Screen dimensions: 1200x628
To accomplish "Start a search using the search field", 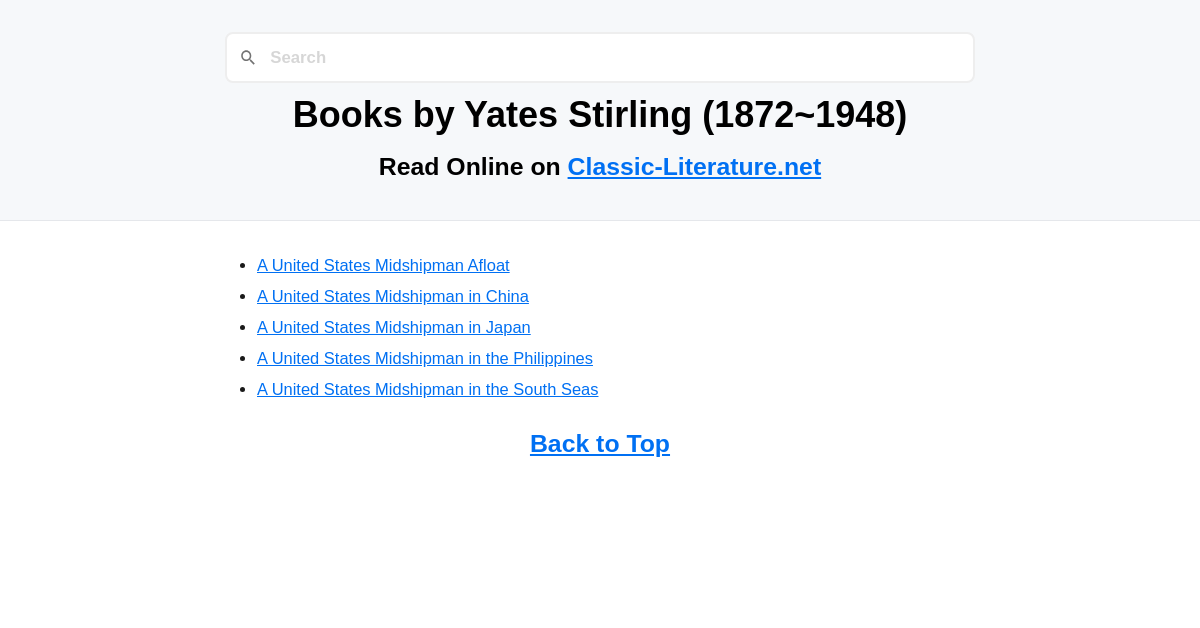I will [600, 57].
